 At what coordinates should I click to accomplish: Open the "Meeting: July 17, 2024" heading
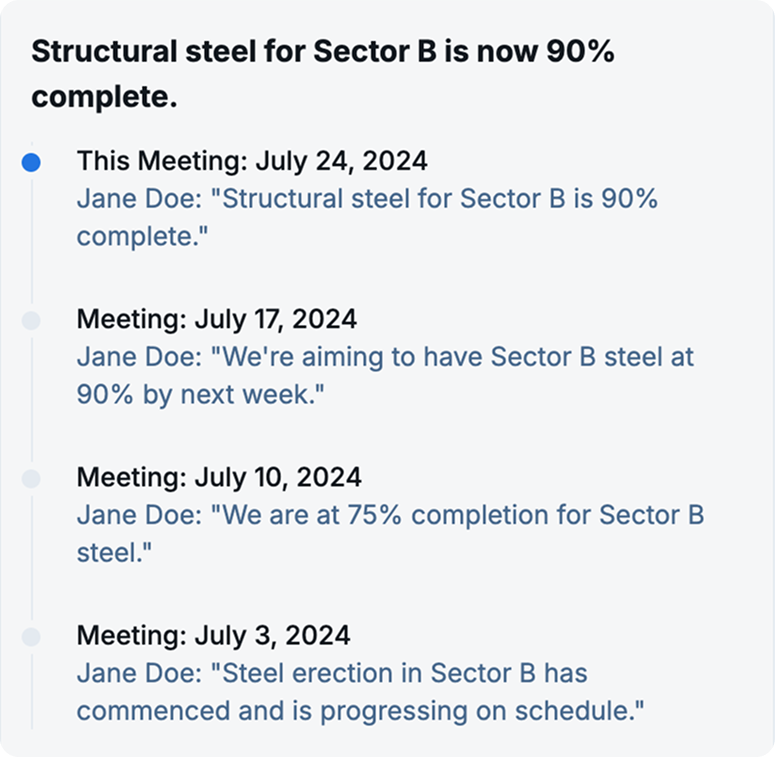tap(216, 319)
